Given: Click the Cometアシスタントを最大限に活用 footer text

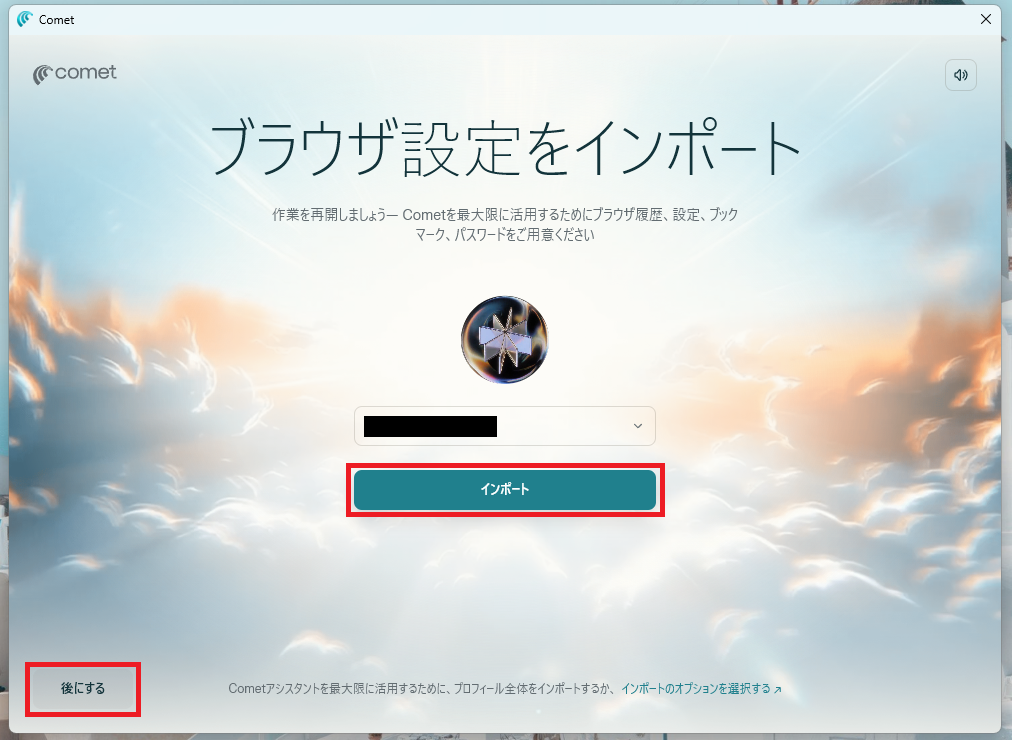Looking at the screenshot, I should coord(421,688).
